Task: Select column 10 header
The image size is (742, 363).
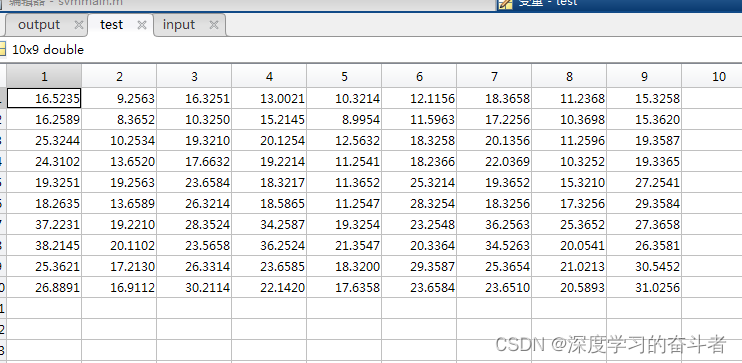Action: point(712,76)
